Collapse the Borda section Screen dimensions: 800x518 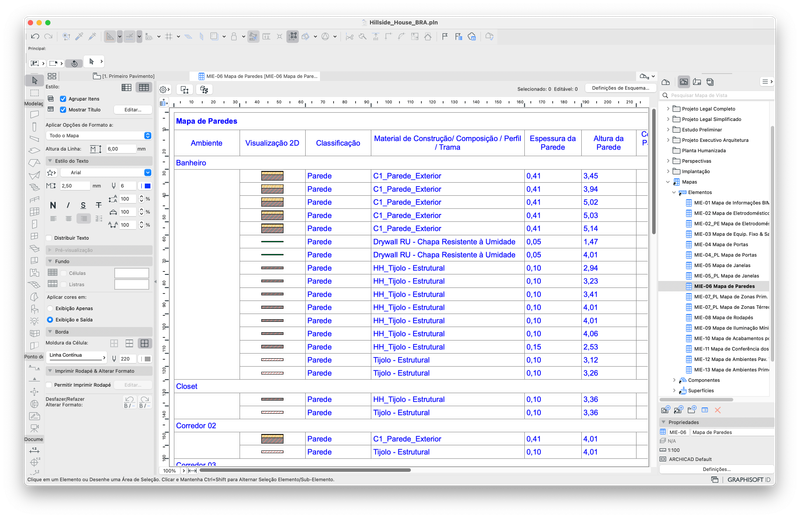pos(50,332)
